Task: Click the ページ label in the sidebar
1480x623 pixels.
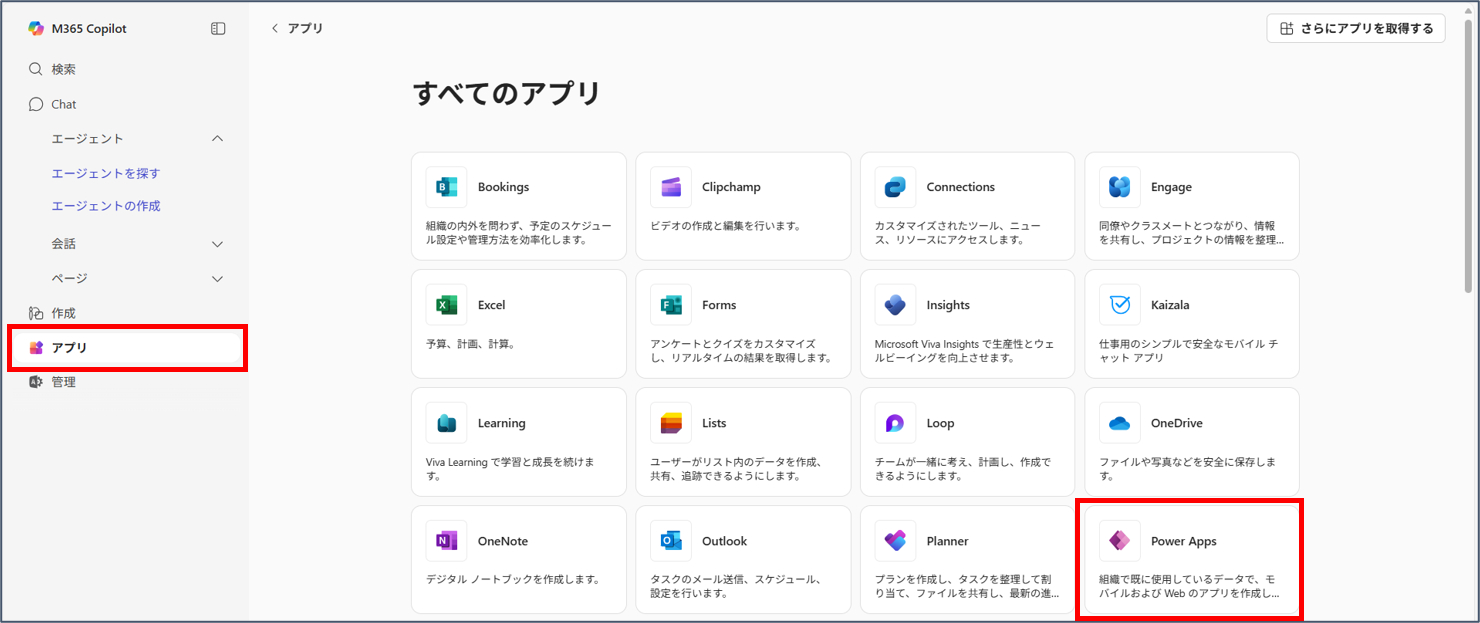Action: 70,278
